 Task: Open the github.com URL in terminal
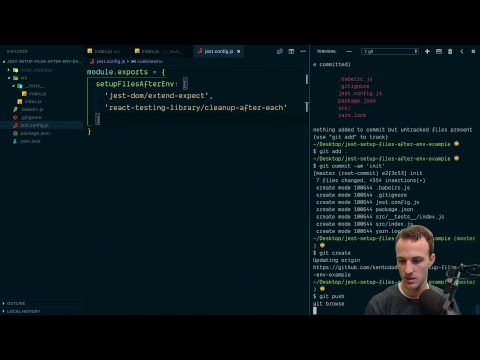pos(355,268)
